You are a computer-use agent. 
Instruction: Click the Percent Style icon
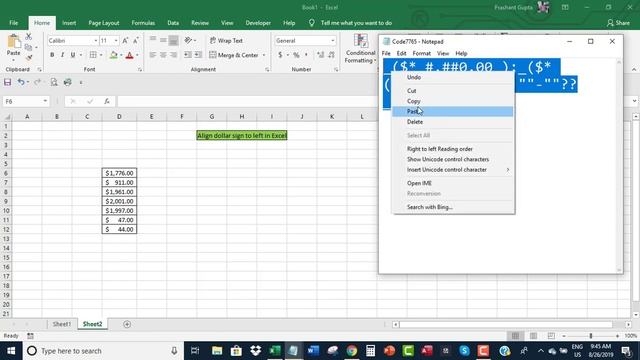(296, 55)
